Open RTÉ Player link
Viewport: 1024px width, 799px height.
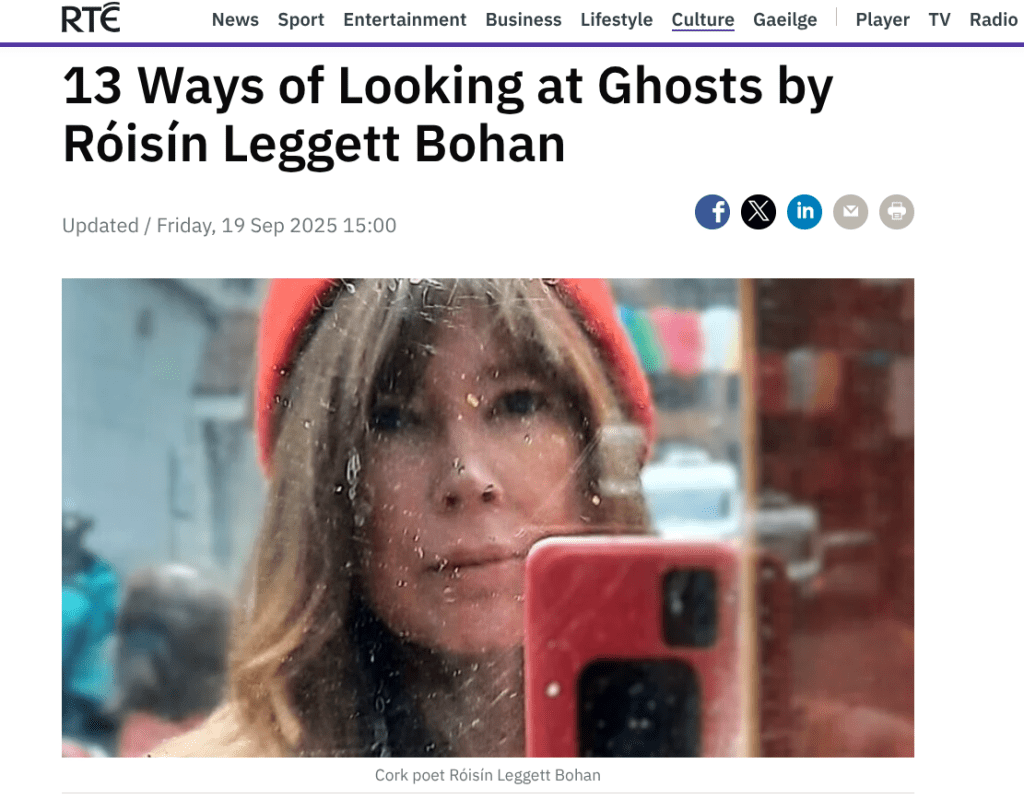882,20
